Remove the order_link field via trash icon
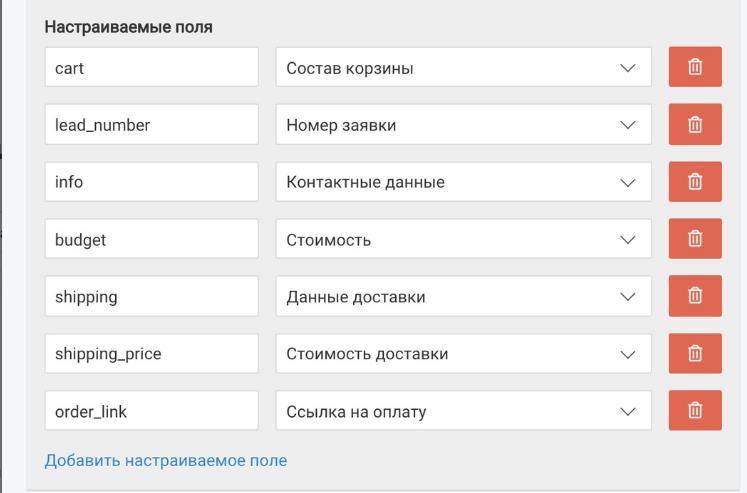Image resolution: width=747 pixels, height=493 pixels. point(695,411)
